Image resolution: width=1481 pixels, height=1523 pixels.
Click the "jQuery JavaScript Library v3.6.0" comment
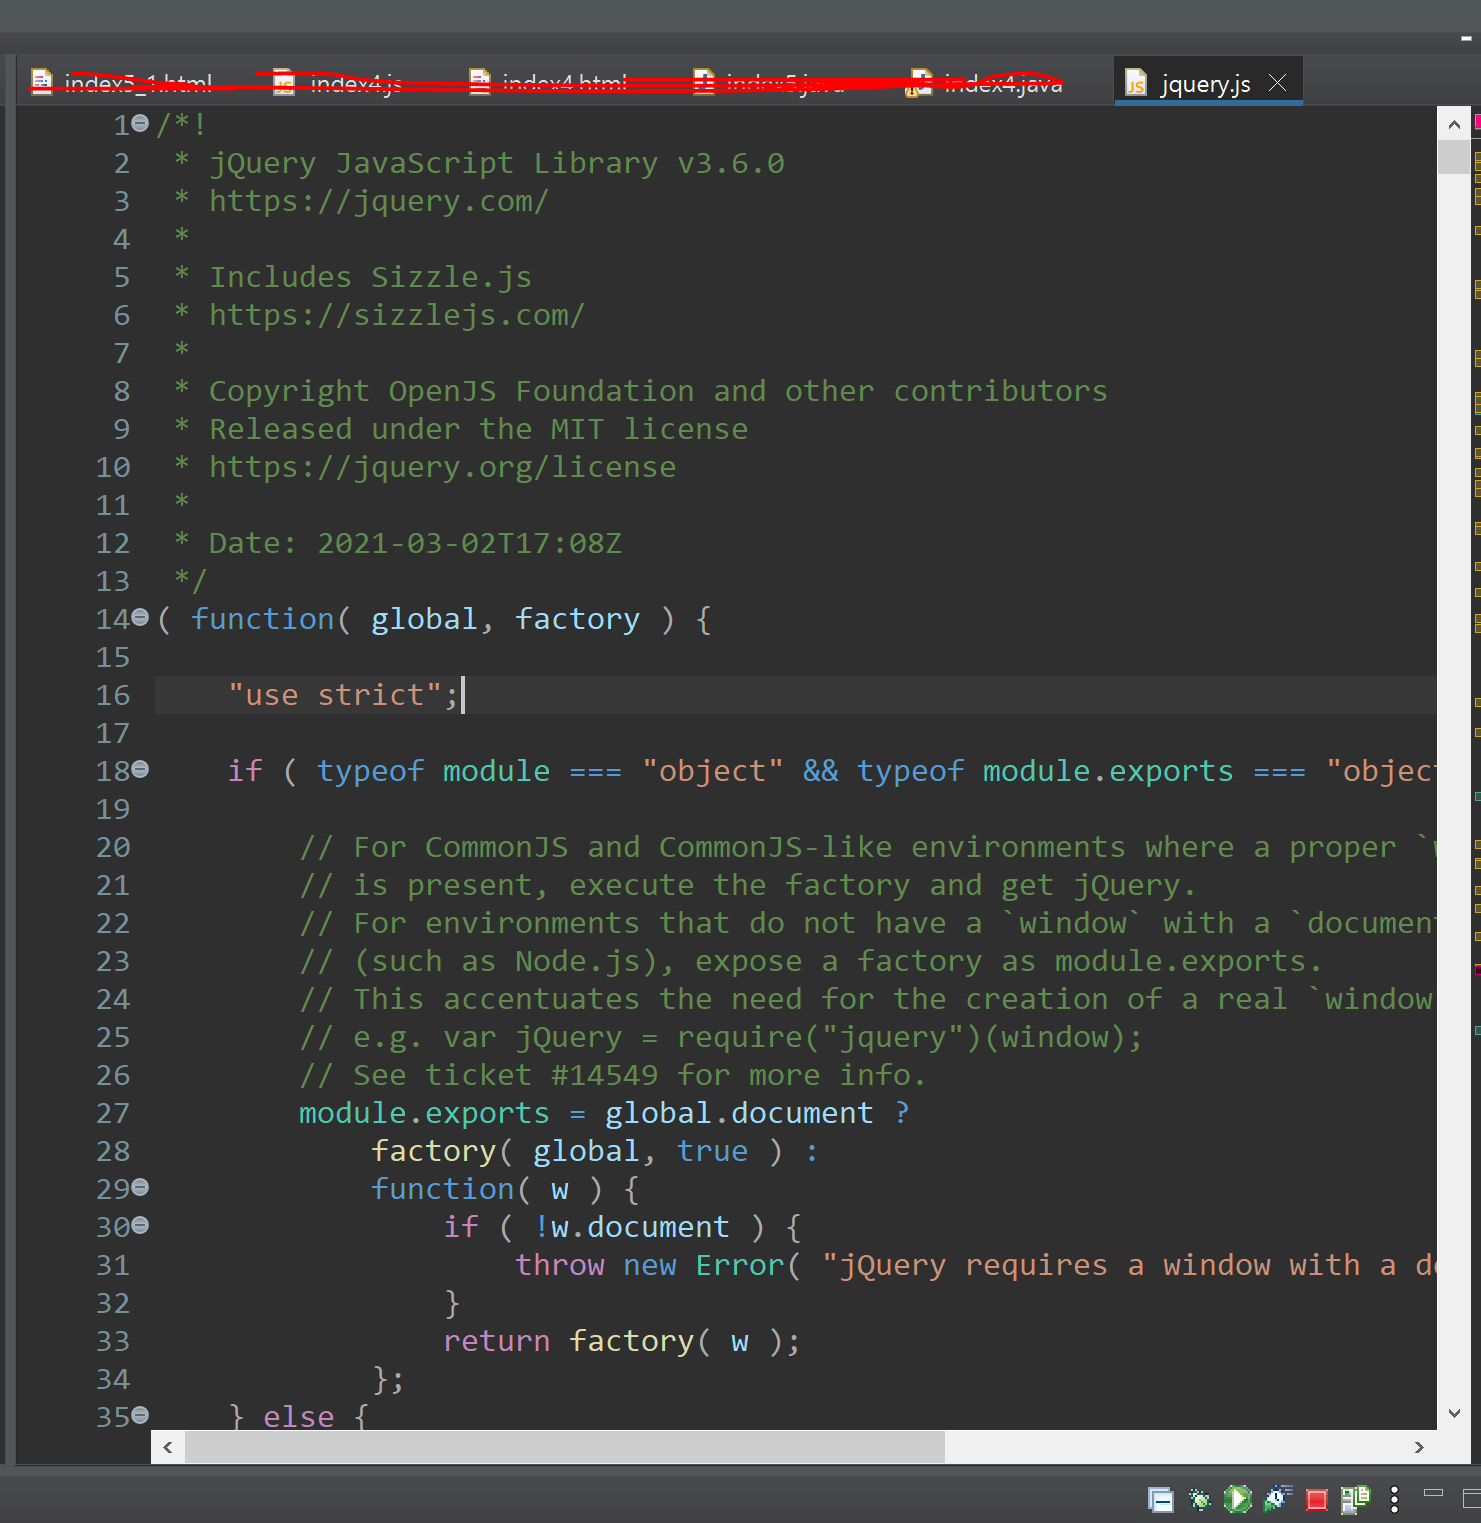(x=496, y=163)
